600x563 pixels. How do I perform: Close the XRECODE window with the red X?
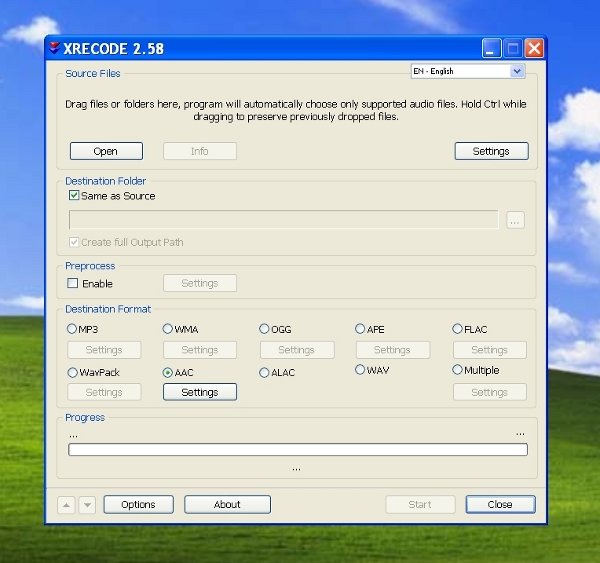[x=534, y=48]
